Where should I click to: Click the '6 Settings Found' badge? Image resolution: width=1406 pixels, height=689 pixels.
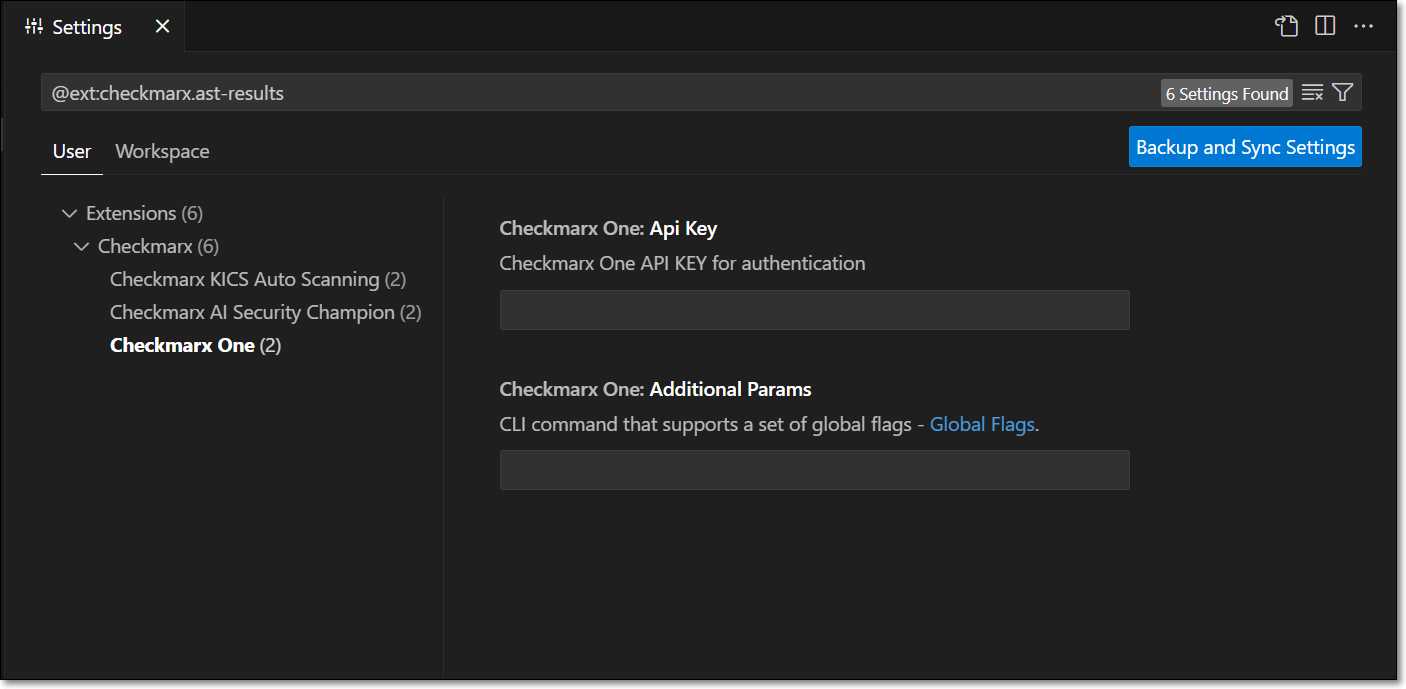click(x=1227, y=93)
